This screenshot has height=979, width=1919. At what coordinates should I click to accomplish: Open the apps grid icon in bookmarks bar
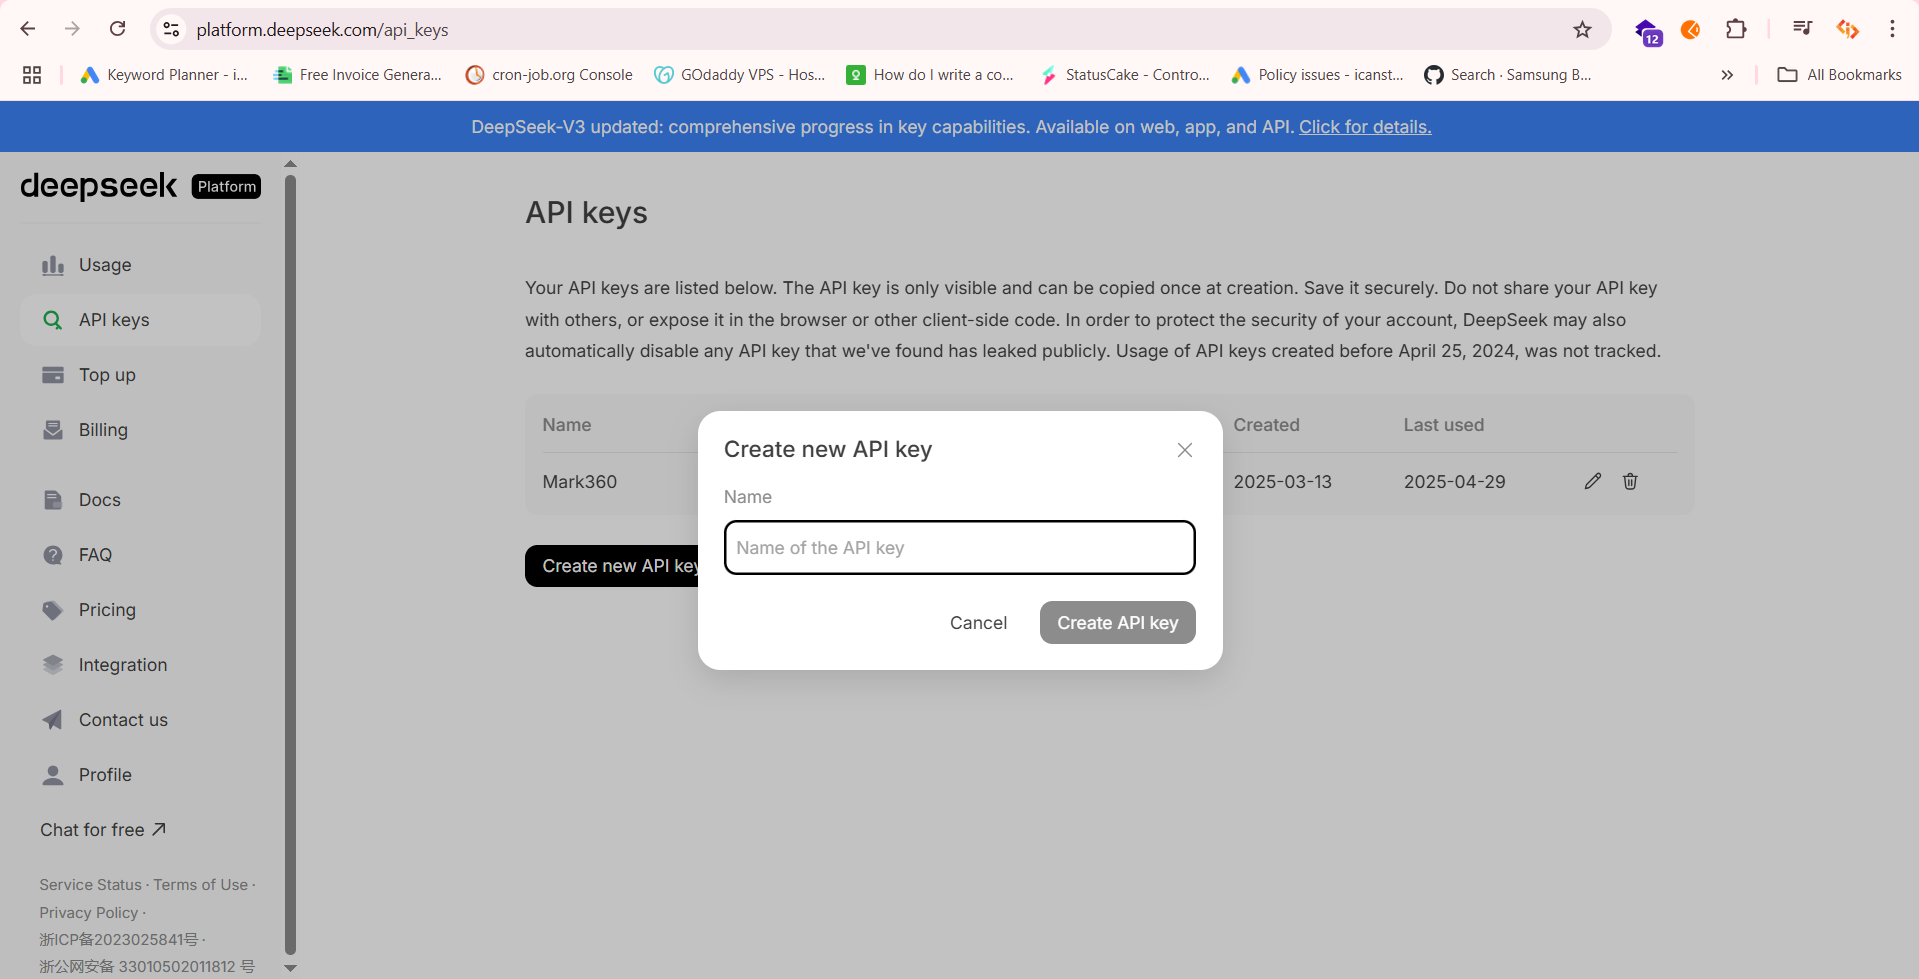32,75
